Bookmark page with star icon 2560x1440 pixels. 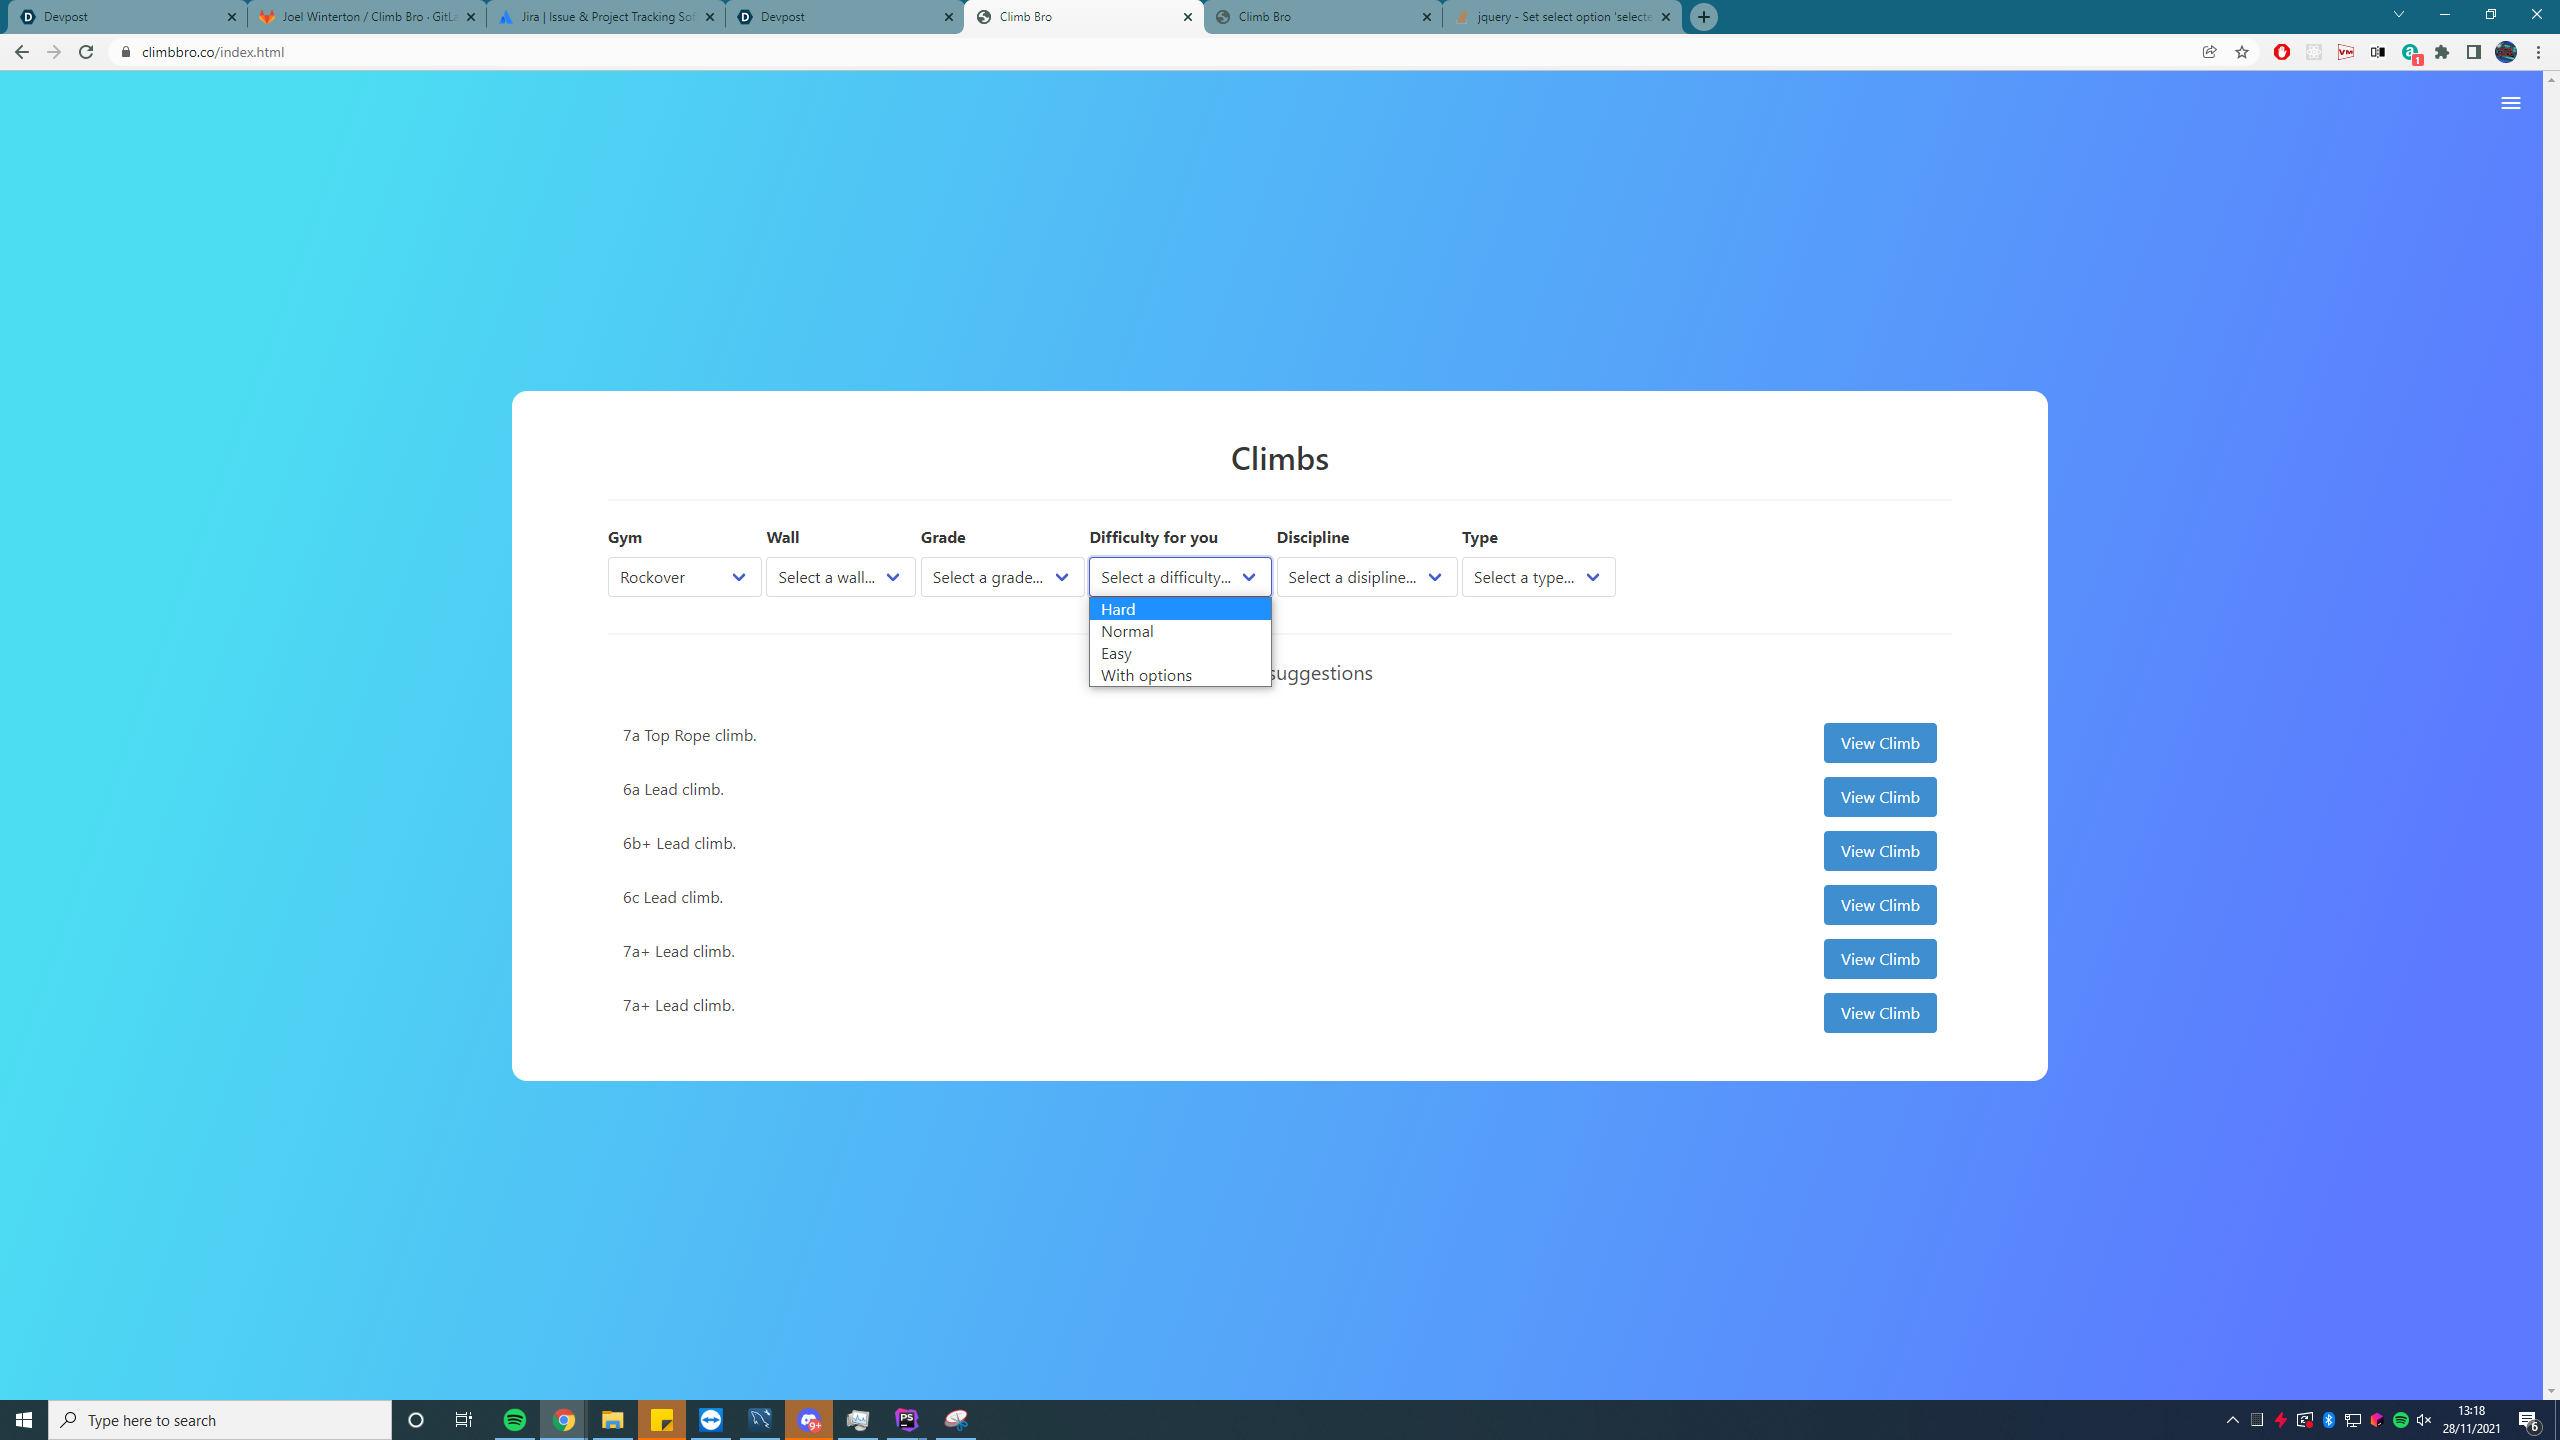(x=2241, y=52)
